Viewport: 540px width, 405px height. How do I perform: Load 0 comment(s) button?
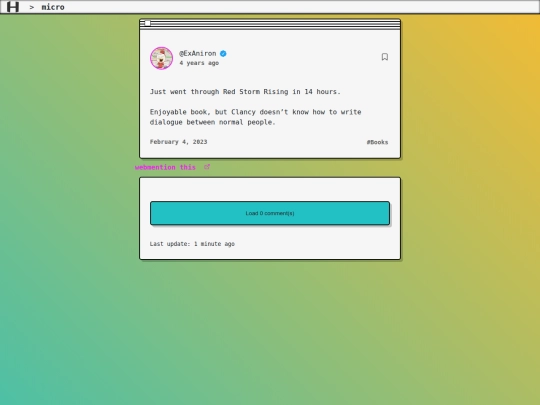[270, 213]
